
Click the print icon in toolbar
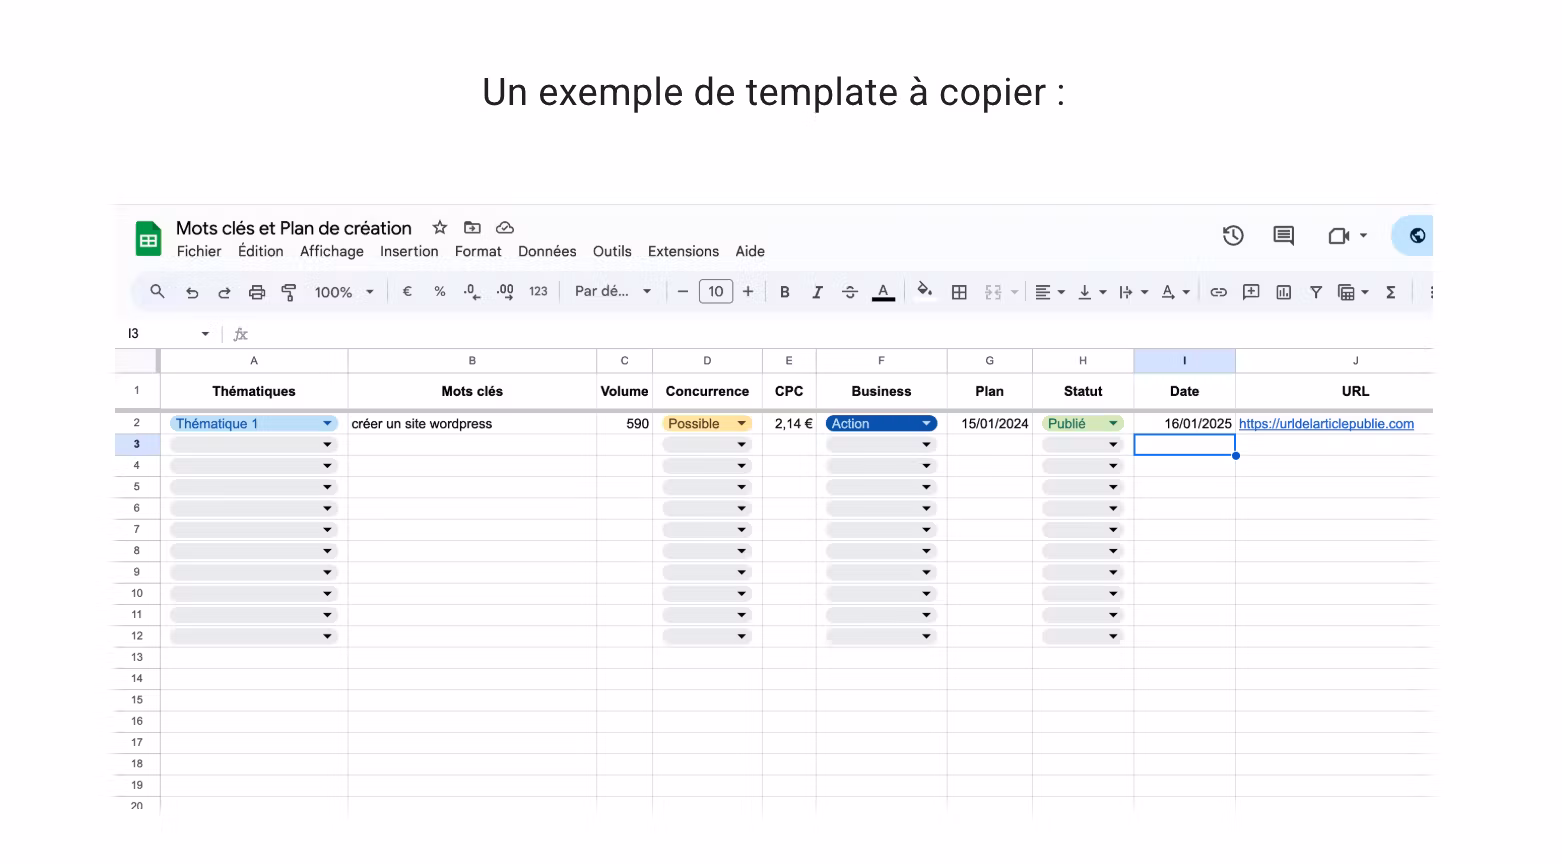257,292
